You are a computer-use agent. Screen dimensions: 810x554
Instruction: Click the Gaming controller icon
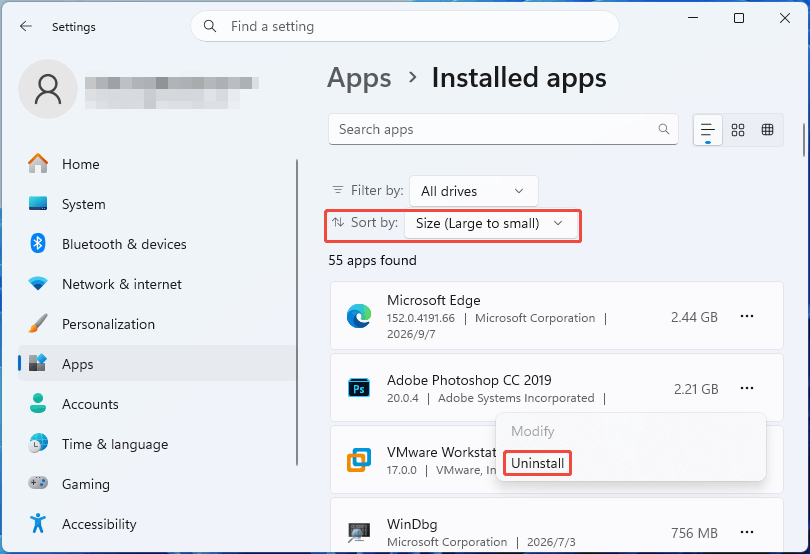[38, 483]
